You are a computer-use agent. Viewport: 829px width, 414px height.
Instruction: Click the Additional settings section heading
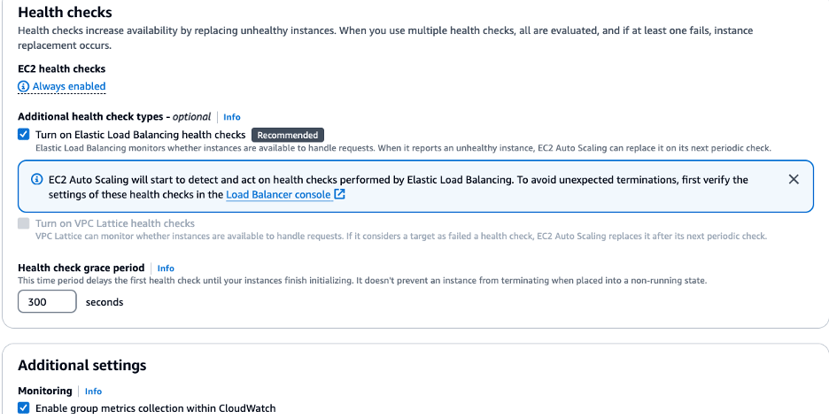tap(82, 365)
